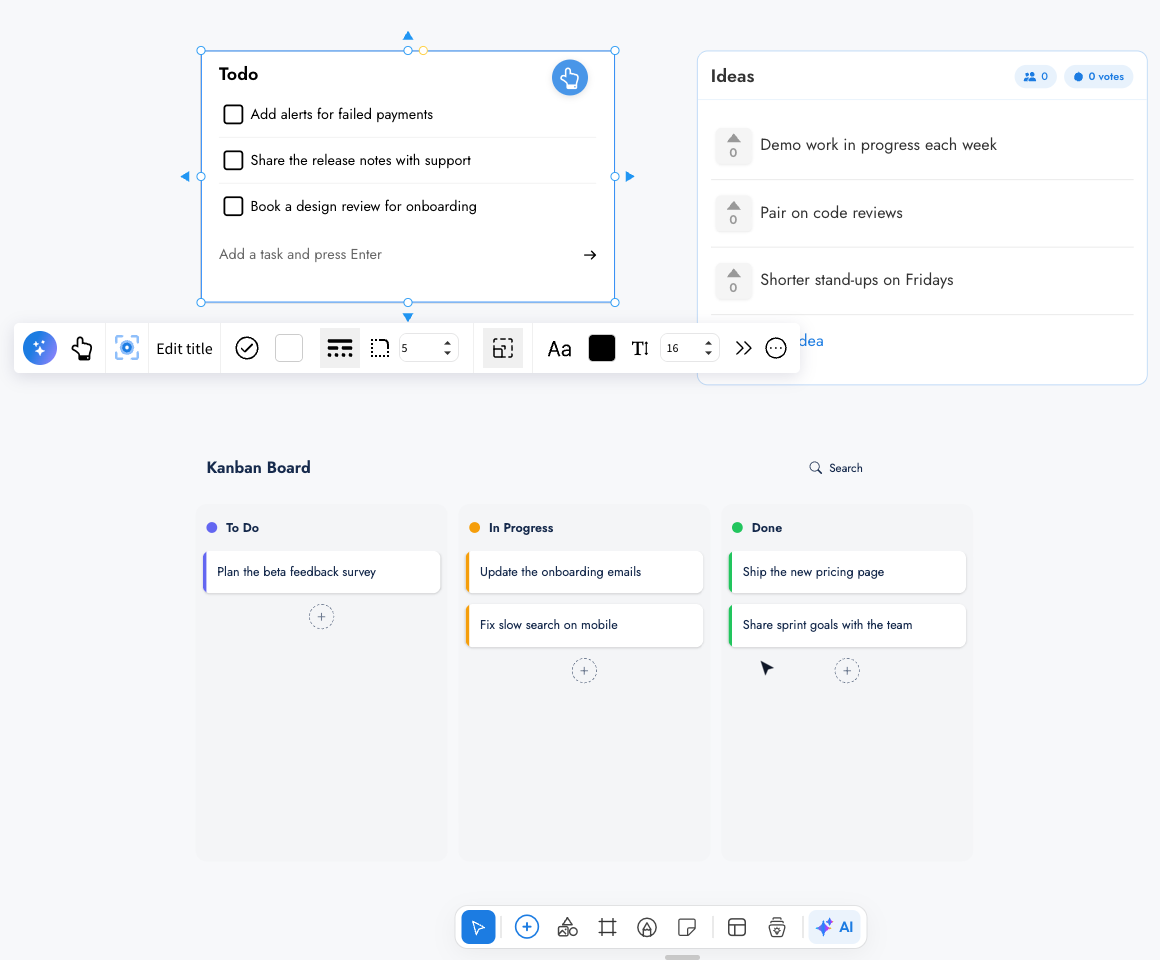Click the In Progress column header
The width and height of the screenshot is (1160, 960).
[521, 527]
